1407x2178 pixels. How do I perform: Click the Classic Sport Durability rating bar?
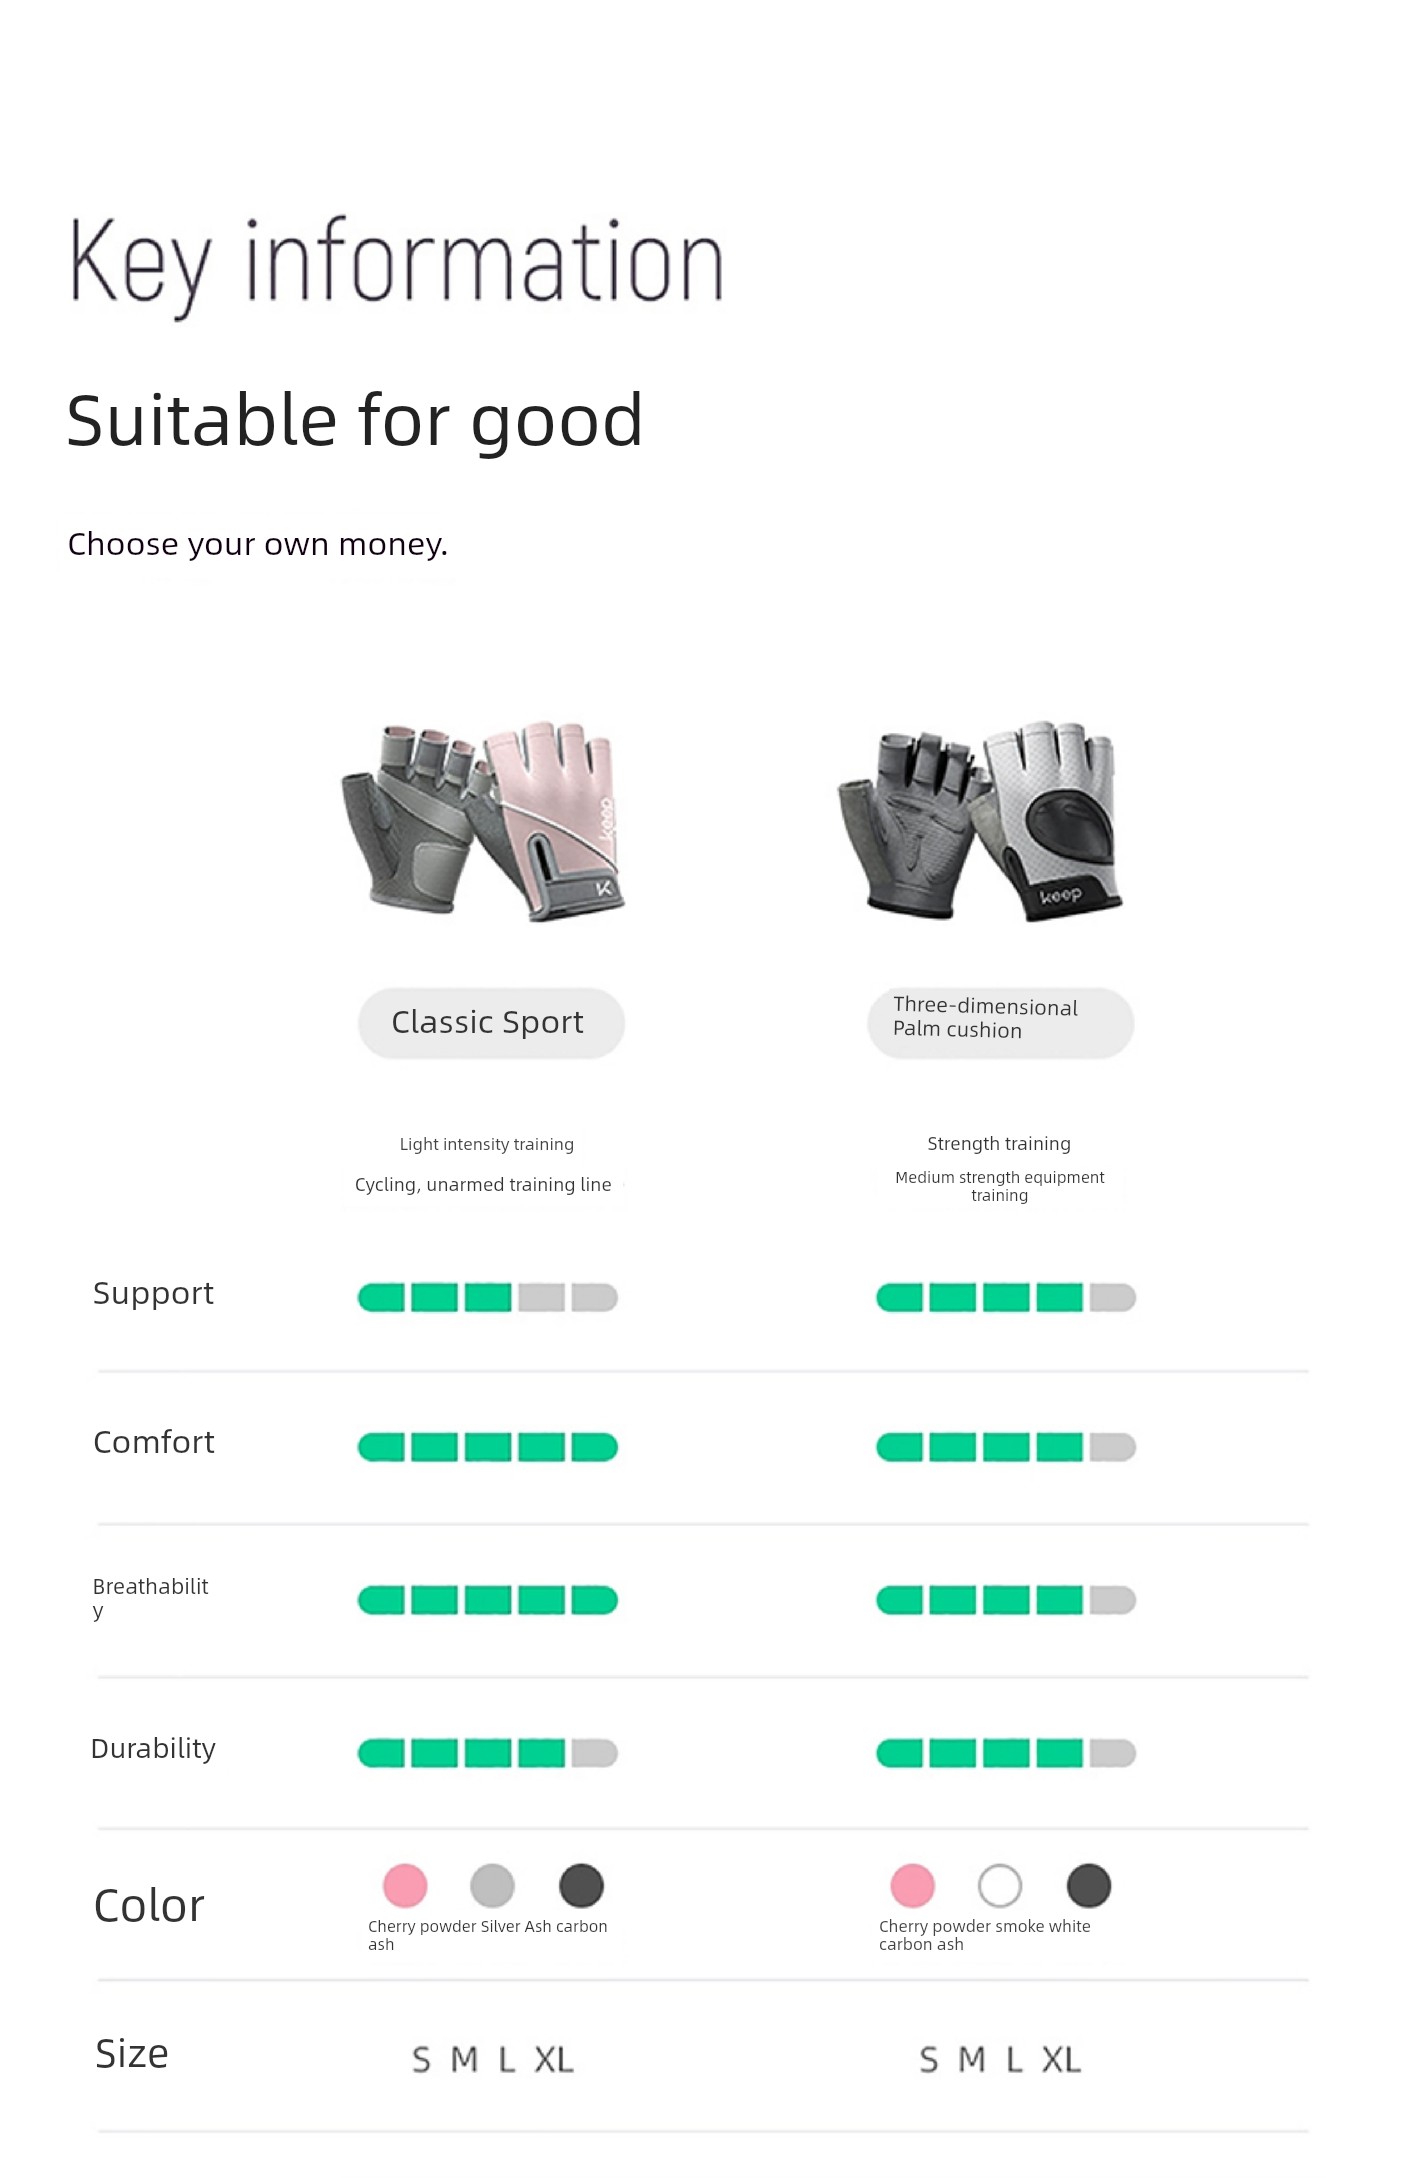point(488,1753)
